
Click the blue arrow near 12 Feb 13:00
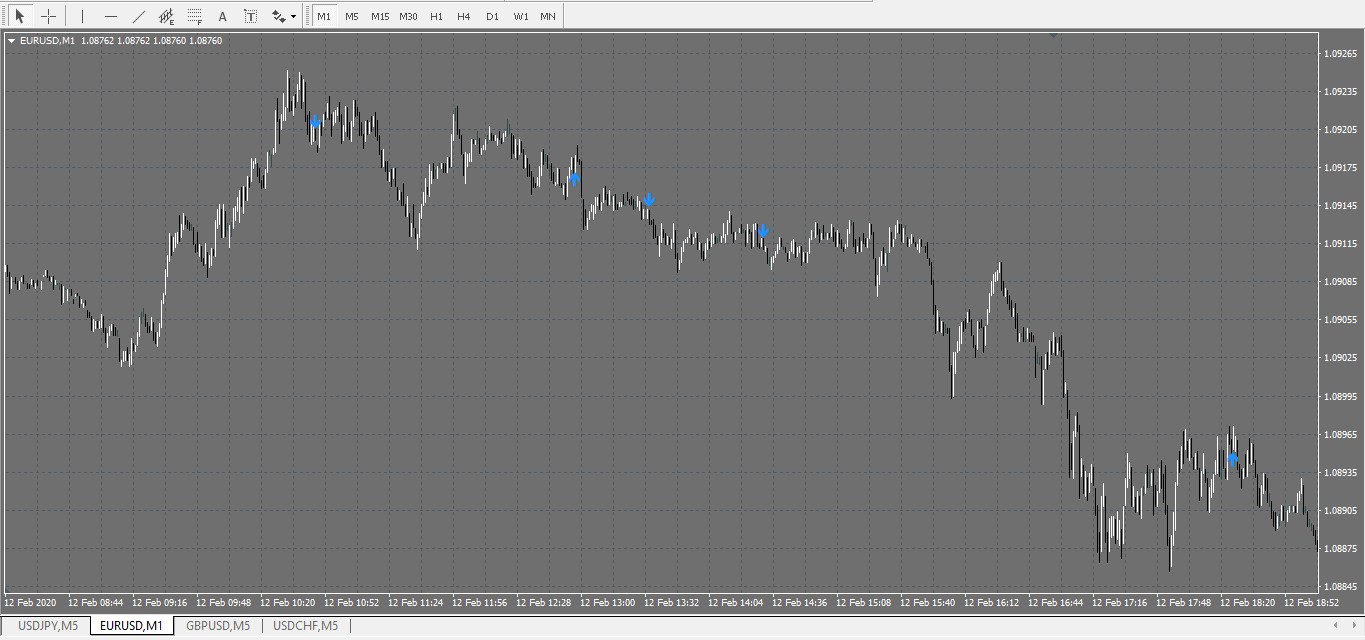point(649,201)
